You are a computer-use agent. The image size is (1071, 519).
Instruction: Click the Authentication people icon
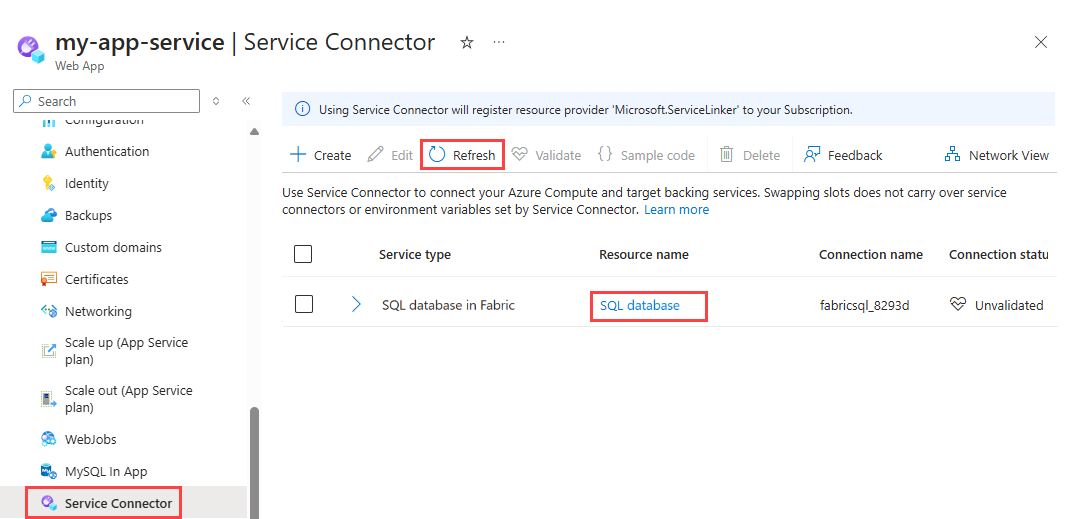[x=48, y=152]
